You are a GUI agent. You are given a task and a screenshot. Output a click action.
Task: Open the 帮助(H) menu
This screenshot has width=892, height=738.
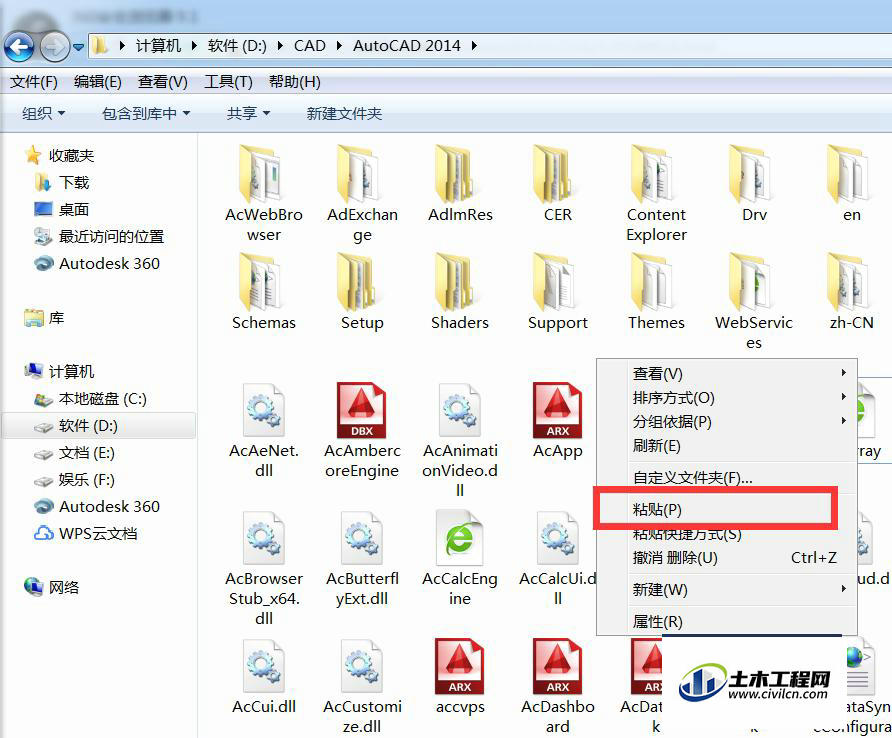[x=295, y=82]
